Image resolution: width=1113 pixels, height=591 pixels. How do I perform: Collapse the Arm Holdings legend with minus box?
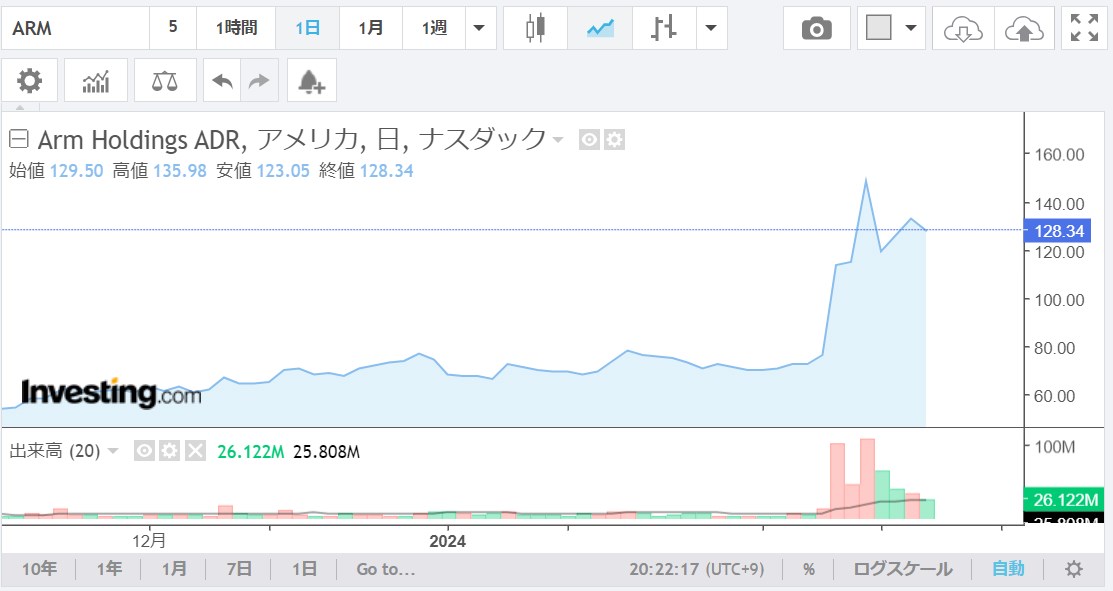[x=18, y=138]
